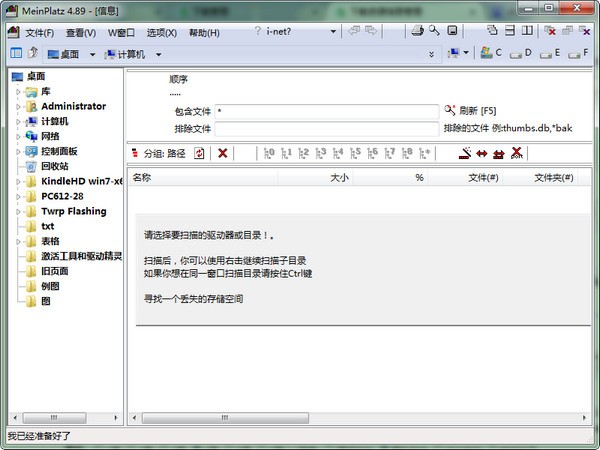
Task: Open the 选项(X) menu
Action: click(x=161, y=33)
